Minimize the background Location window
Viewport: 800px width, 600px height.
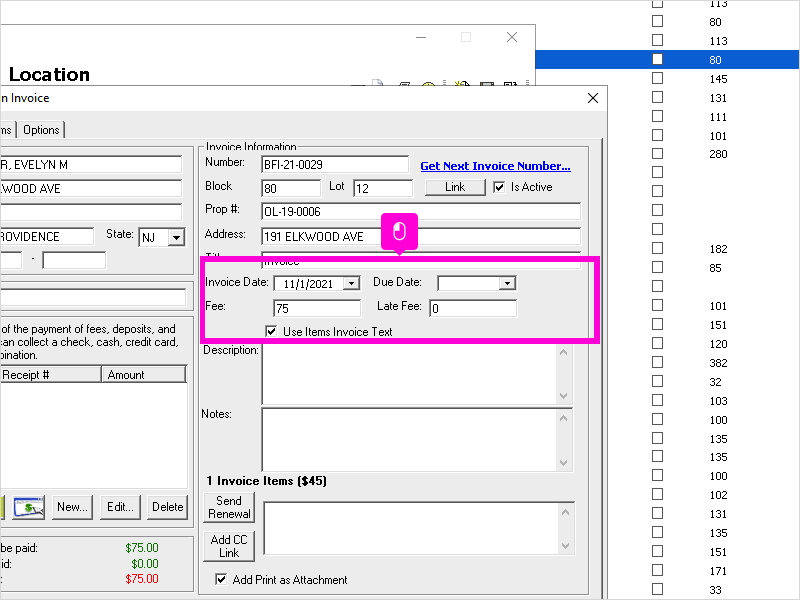pos(421,37)
